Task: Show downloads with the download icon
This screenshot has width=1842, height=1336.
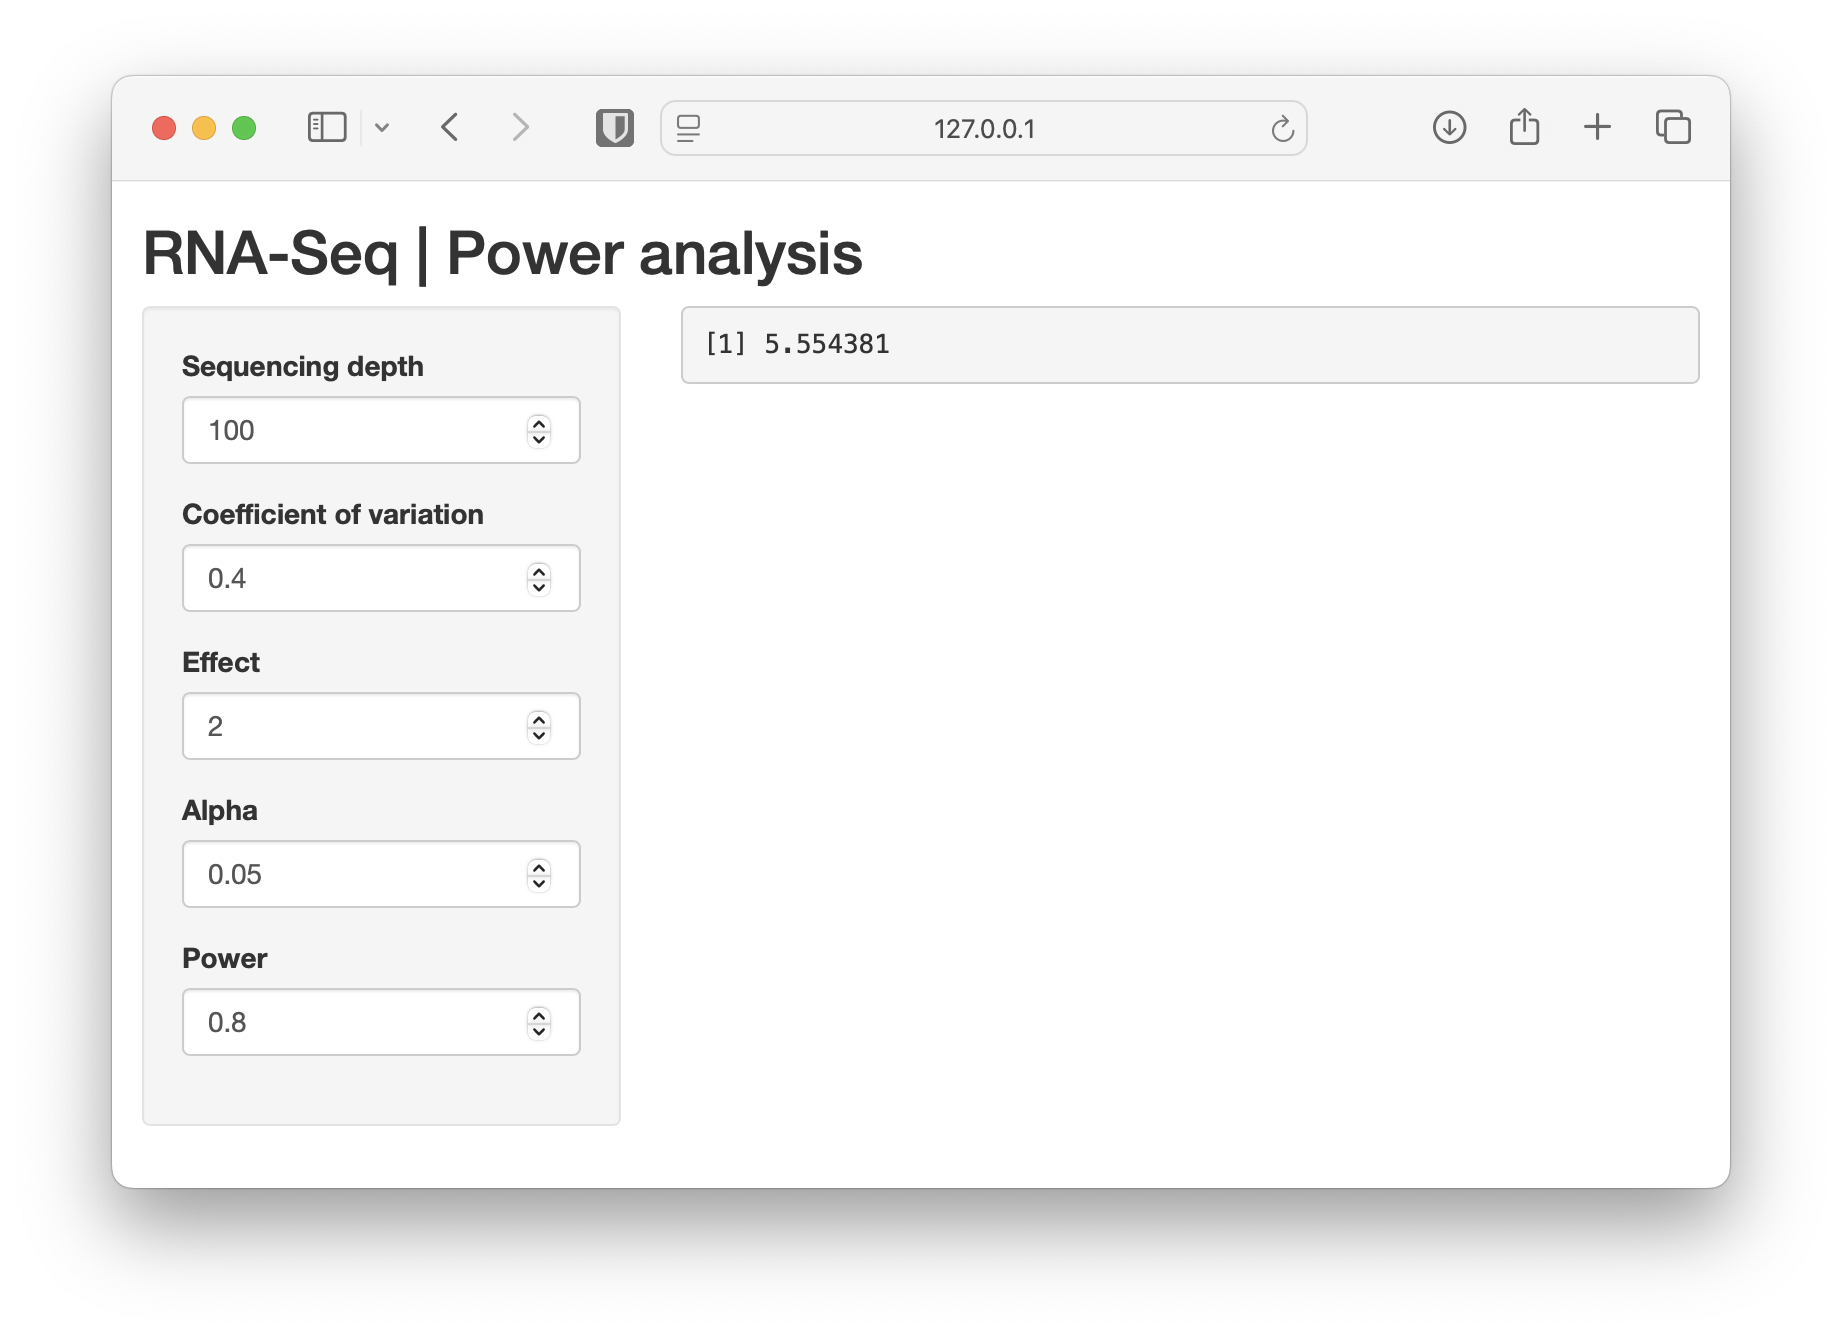Action: (1449, 127)
